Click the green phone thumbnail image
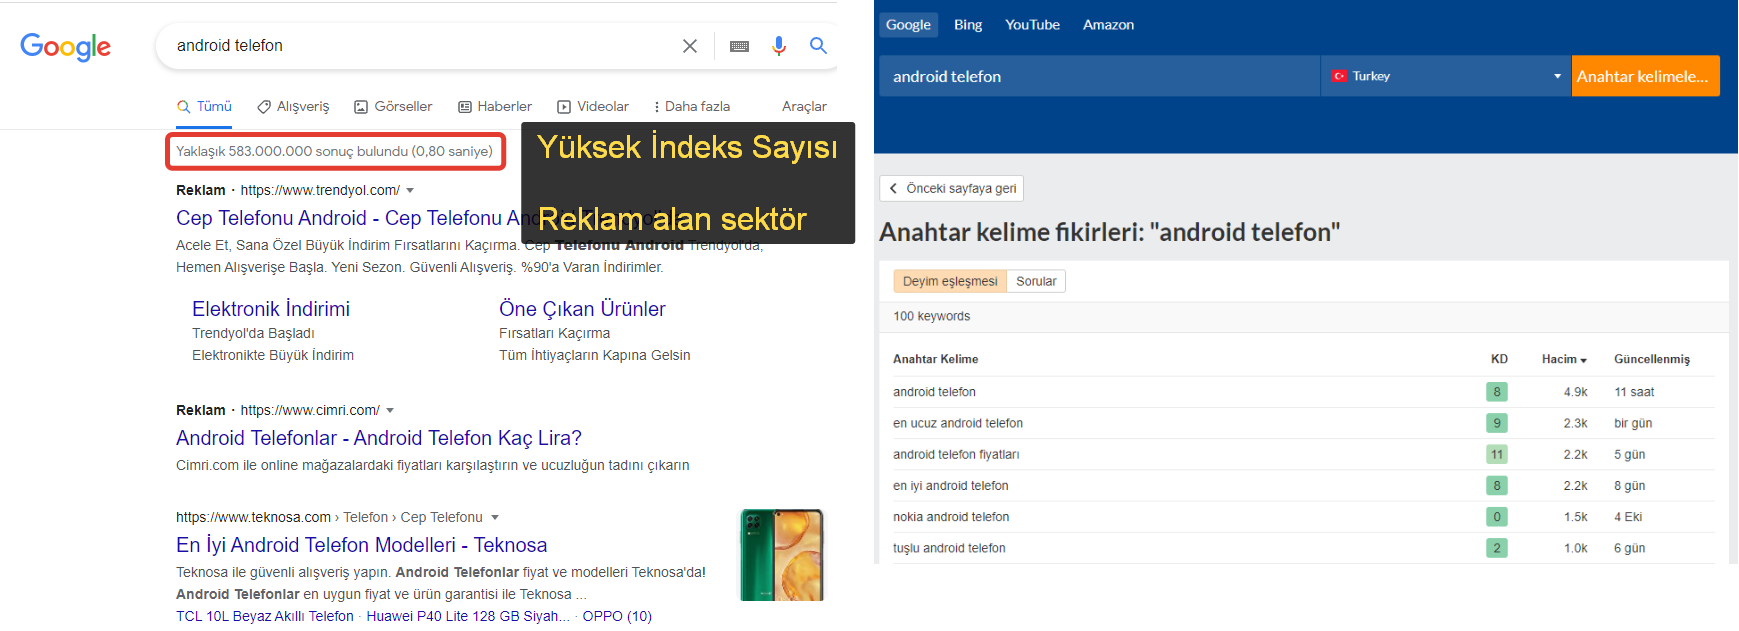This screenshot has width=1739, height=631. click(x=782, y=555)
